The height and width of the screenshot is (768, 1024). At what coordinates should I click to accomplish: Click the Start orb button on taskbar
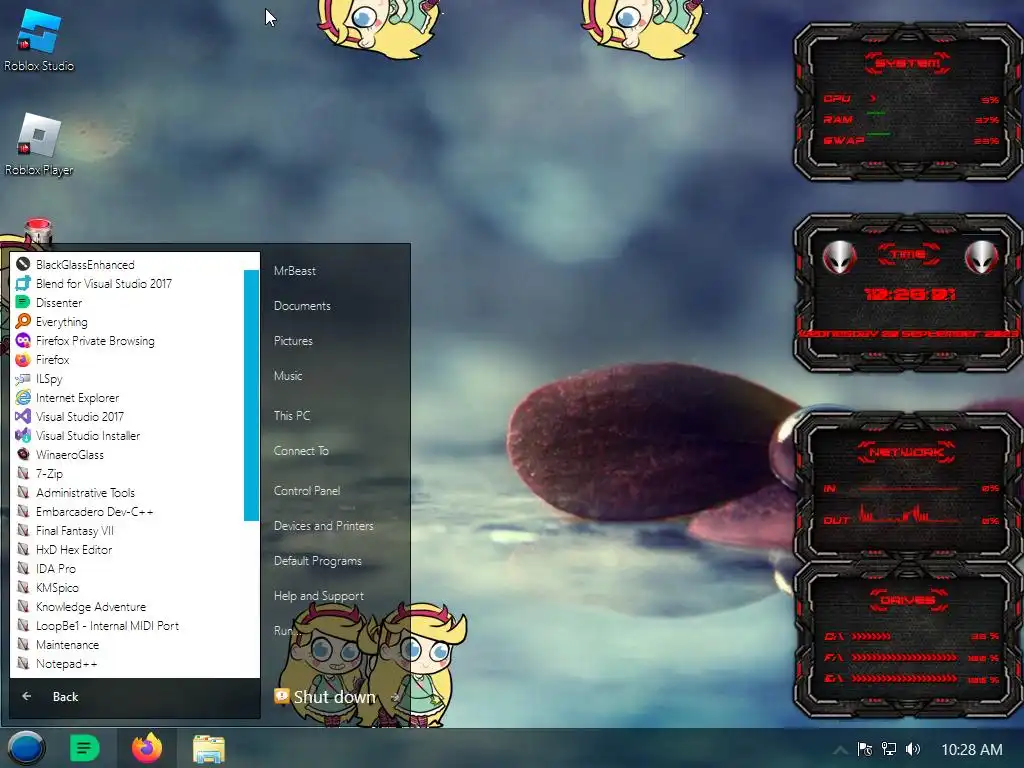(26, 748)
